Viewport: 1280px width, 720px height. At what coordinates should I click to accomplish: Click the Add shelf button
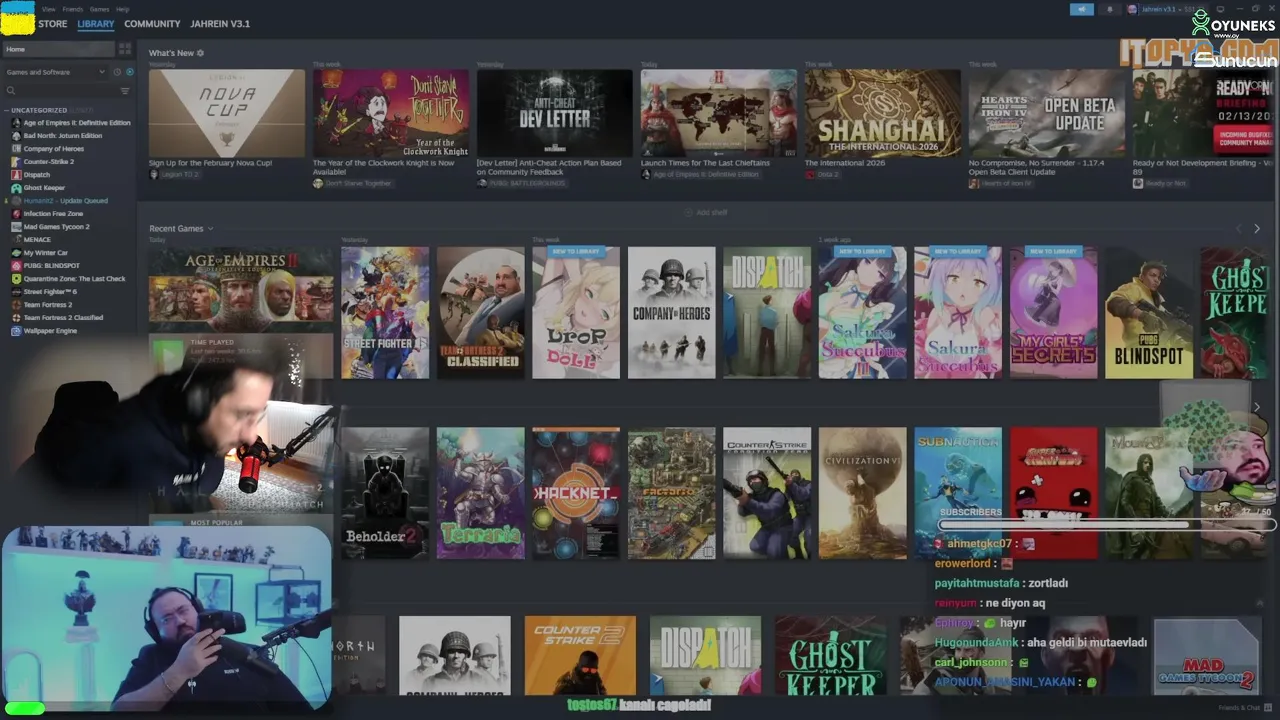[x=705, y=212]
